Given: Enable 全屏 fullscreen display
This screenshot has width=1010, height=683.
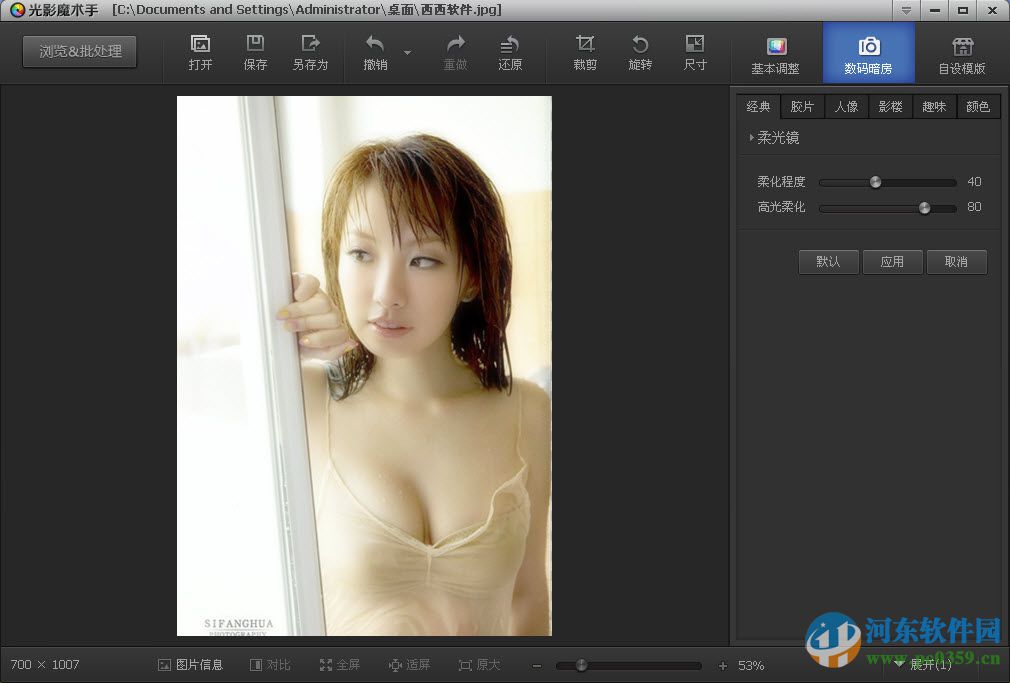Looking at the screenshot, I should click(340, 664).
